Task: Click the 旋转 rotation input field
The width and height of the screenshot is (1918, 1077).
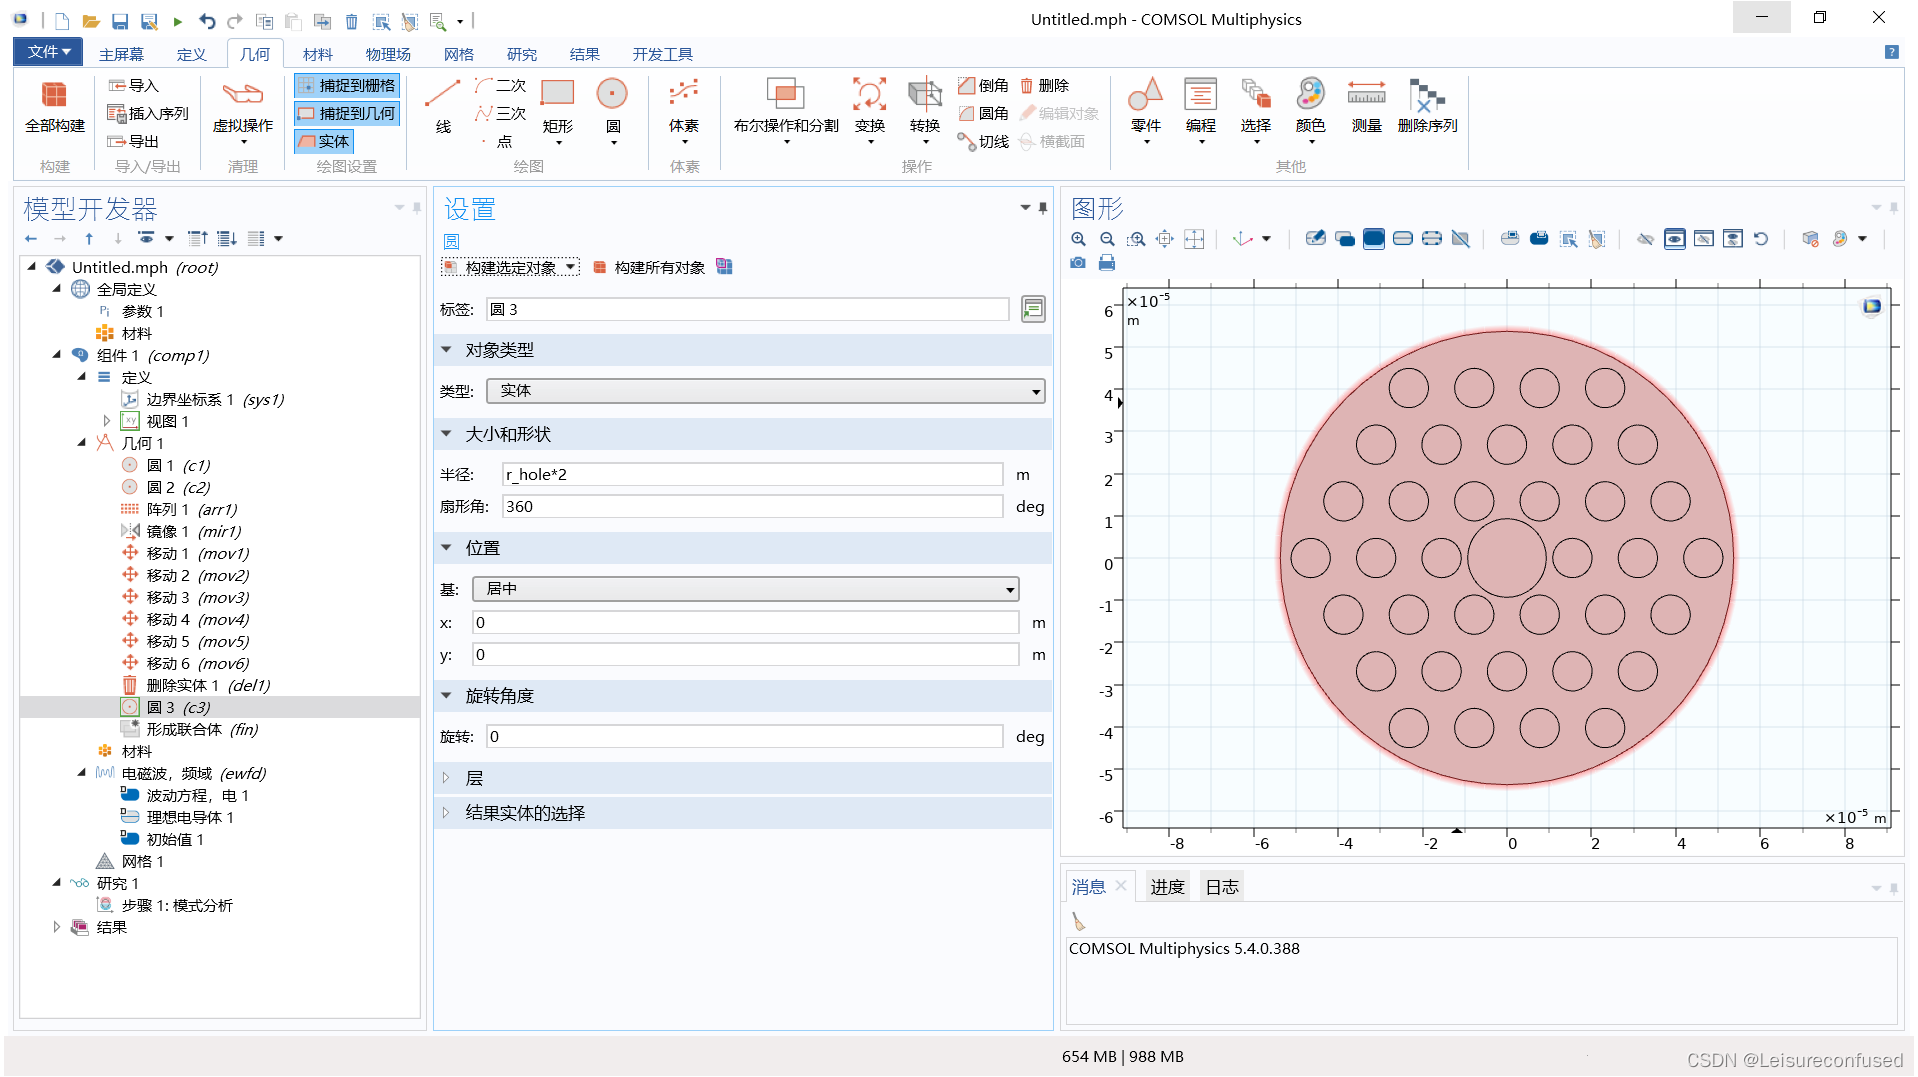Action: point(744,737)
